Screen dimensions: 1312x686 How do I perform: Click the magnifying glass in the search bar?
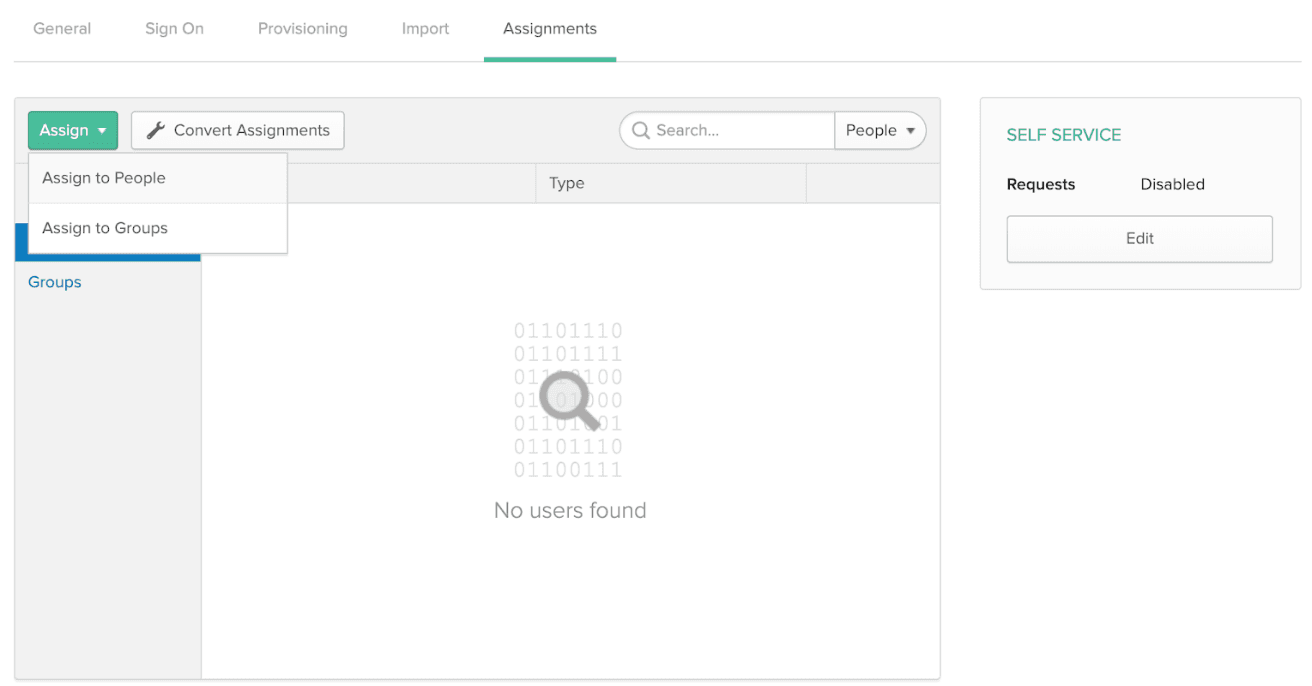[640, 130]
